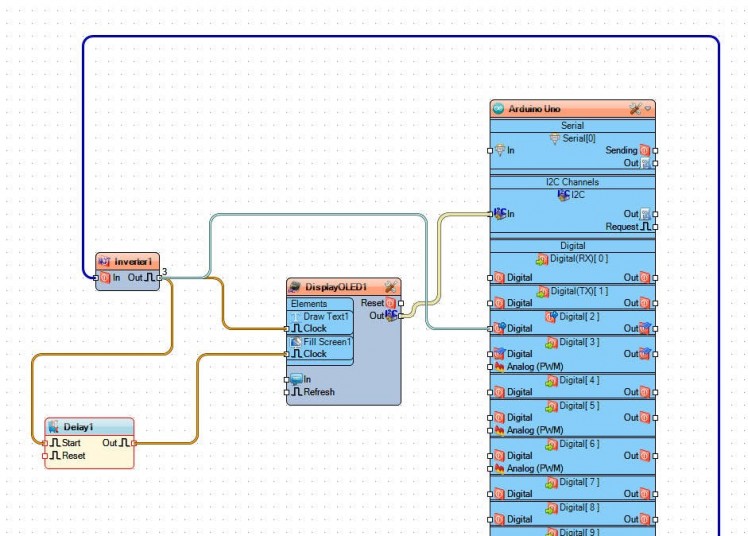Open the DisplayOLED1 tools wrench icon
Screen dimensions: 748x536
[x=390, y=287]
